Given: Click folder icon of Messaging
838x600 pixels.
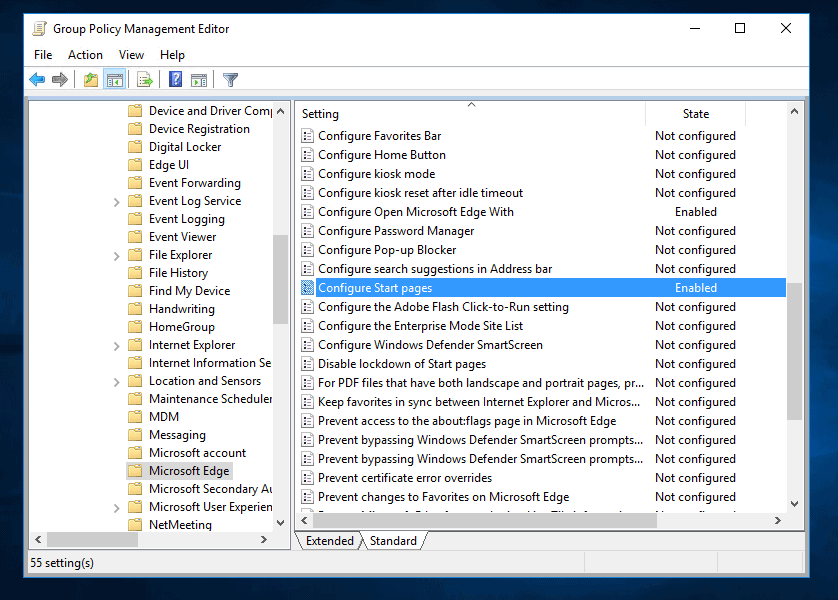Looking at the screenshot, I should 135,434.
